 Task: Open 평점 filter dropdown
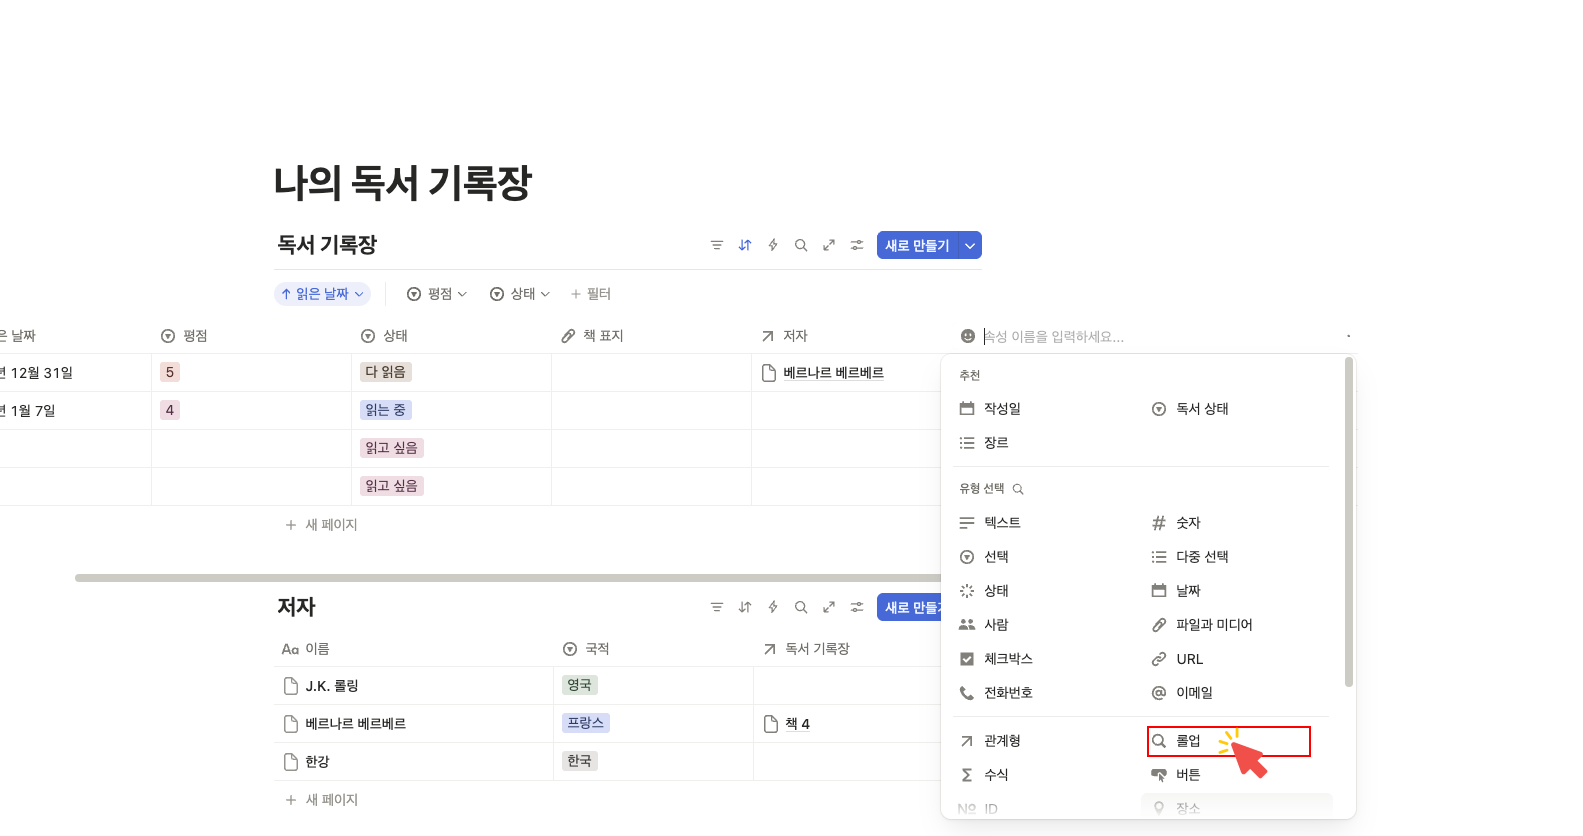[x=437, y=294]
